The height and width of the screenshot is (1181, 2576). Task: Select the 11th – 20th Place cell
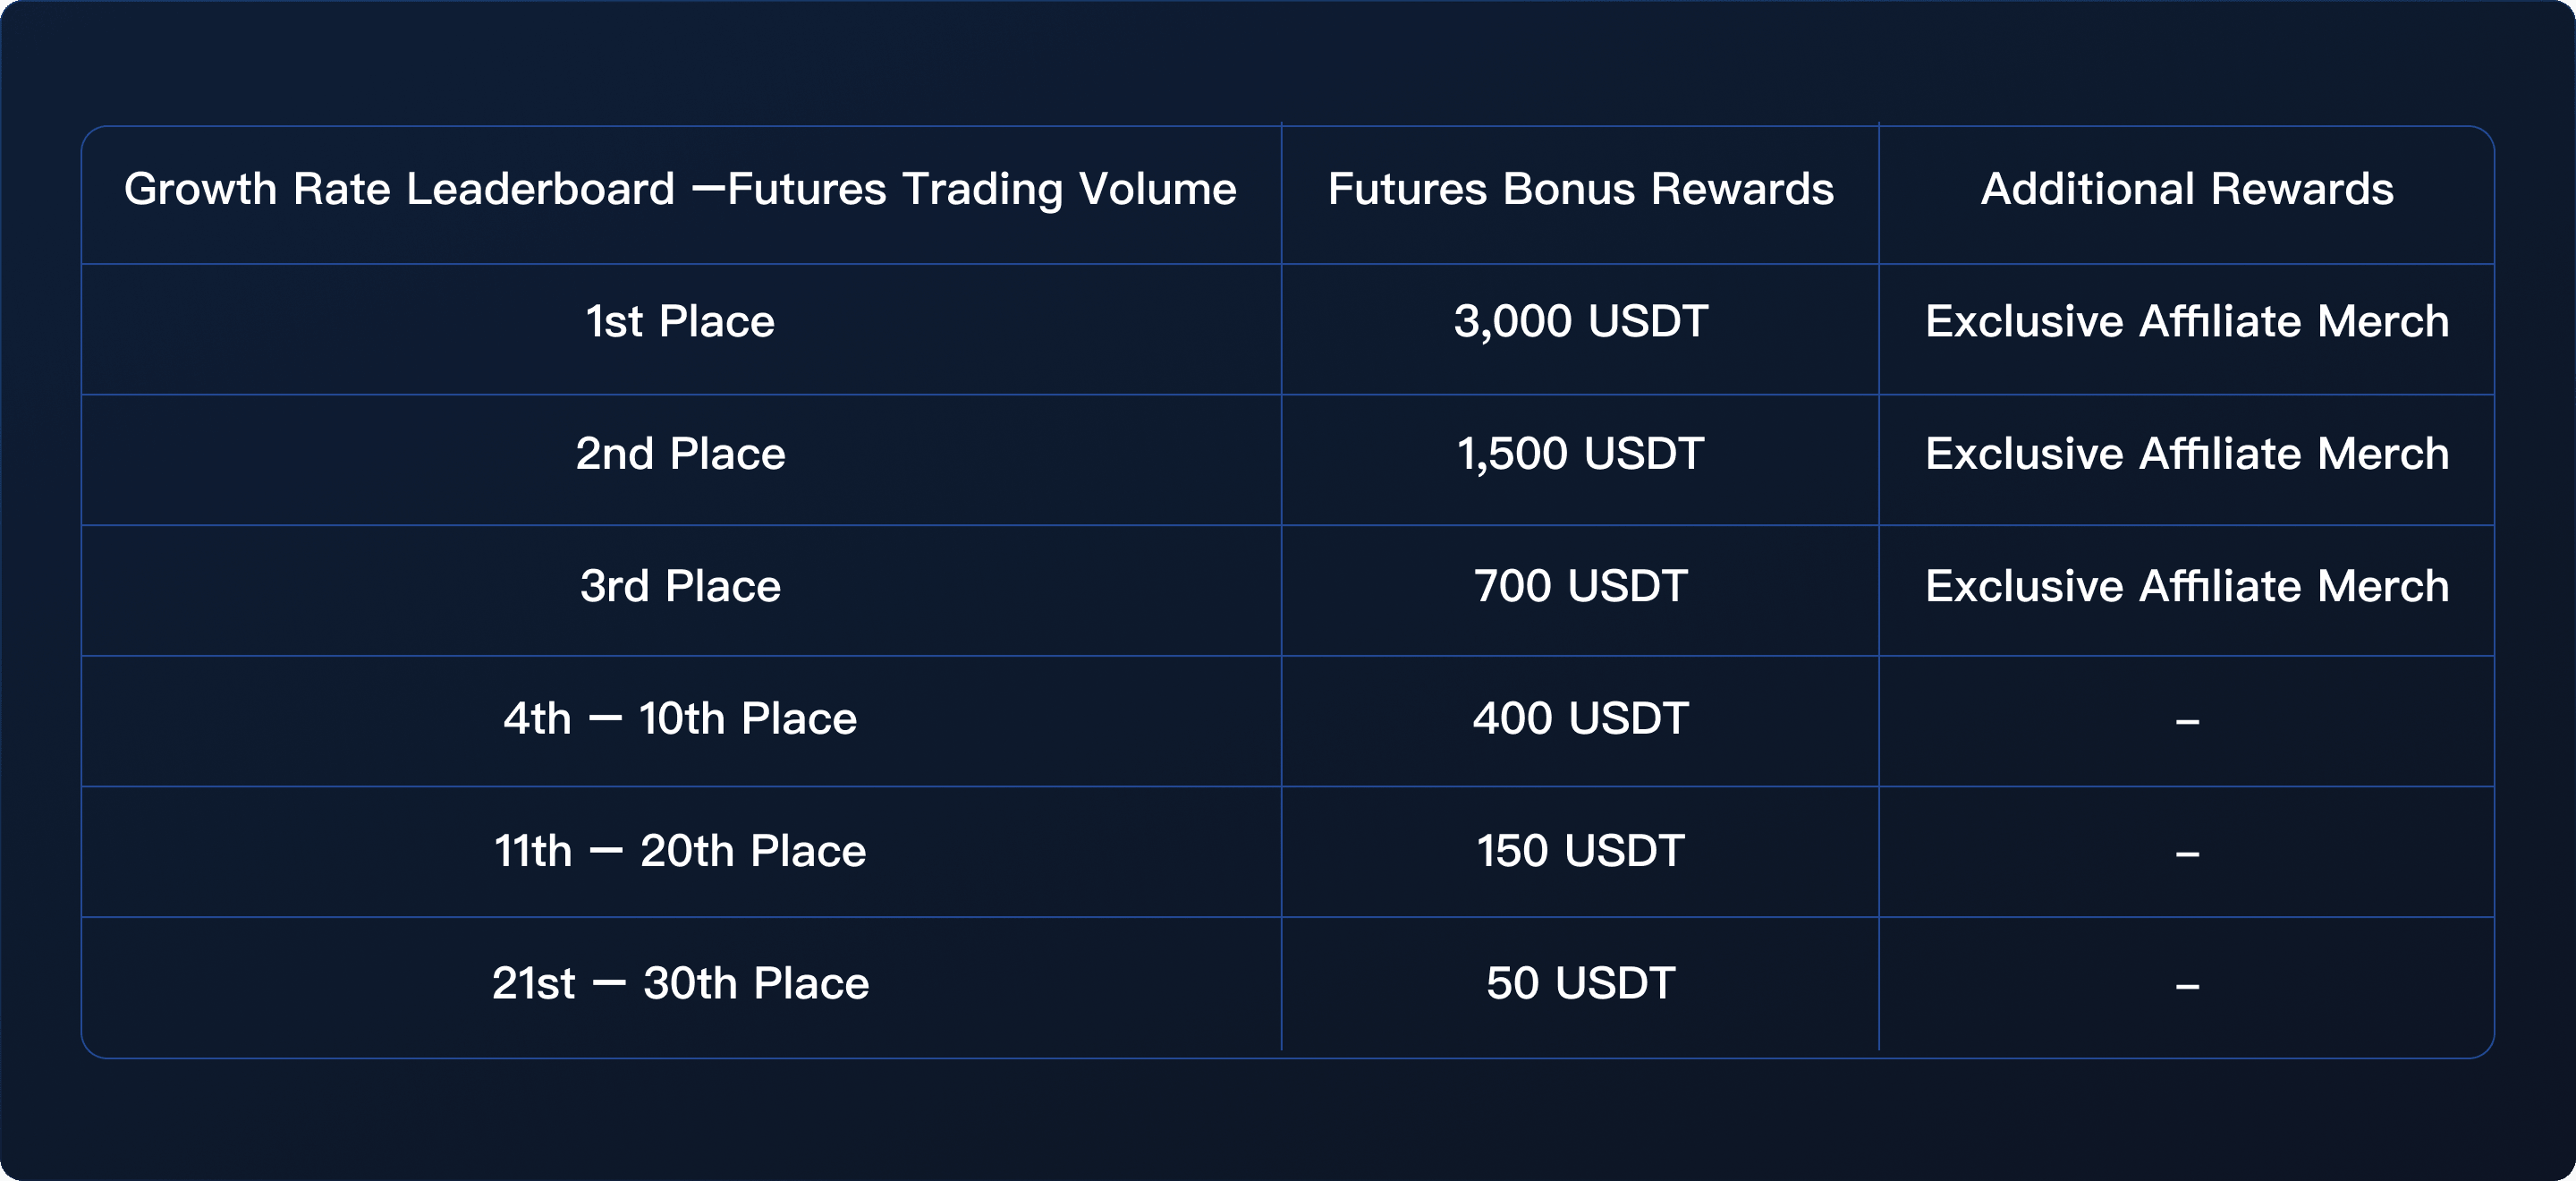pos(680,851)
